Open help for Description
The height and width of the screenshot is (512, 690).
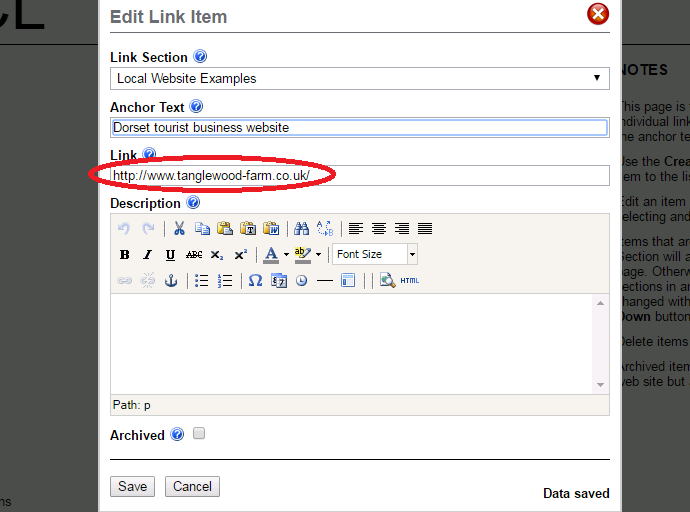click(x=193, y=202)
